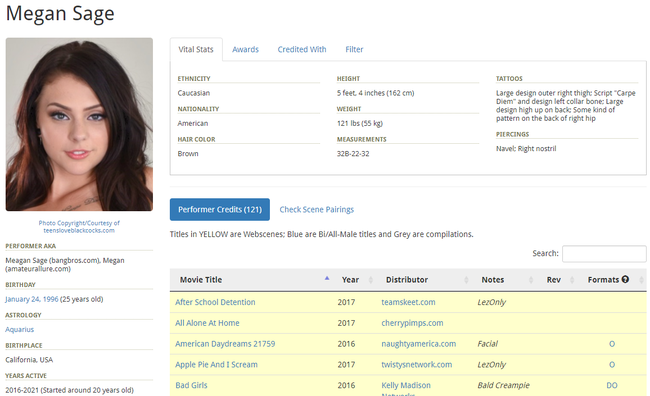Click the 2017 year for All Alone At Home

(x=346, y=323)
